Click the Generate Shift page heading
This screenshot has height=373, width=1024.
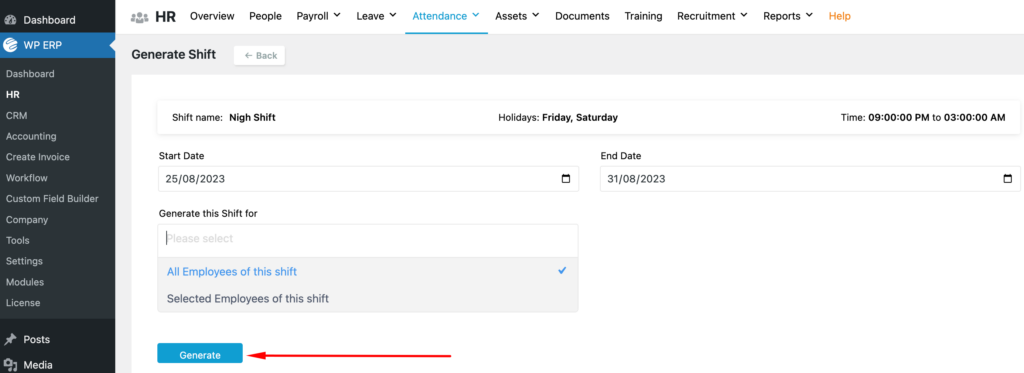[x=174, y=54]
